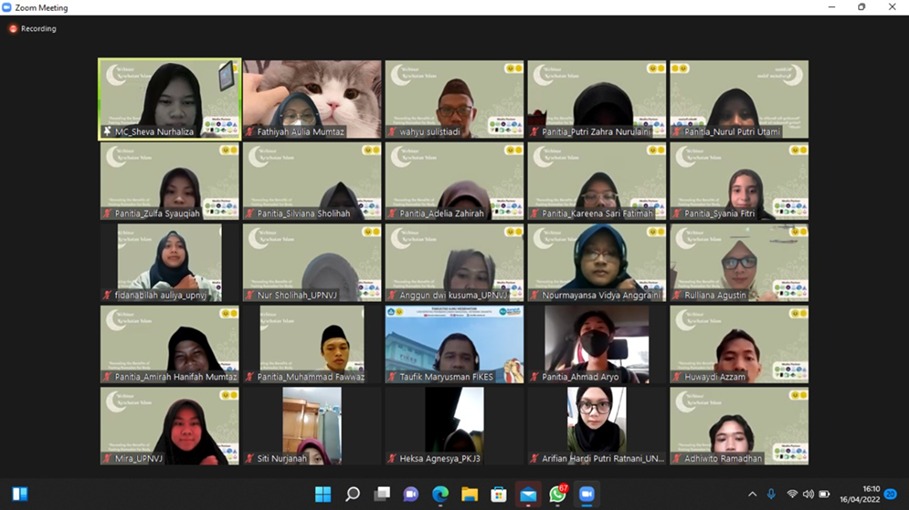Open Task View from taskbar
The width and height of the screenshot is (909, 510).
(x=382, y=494)
